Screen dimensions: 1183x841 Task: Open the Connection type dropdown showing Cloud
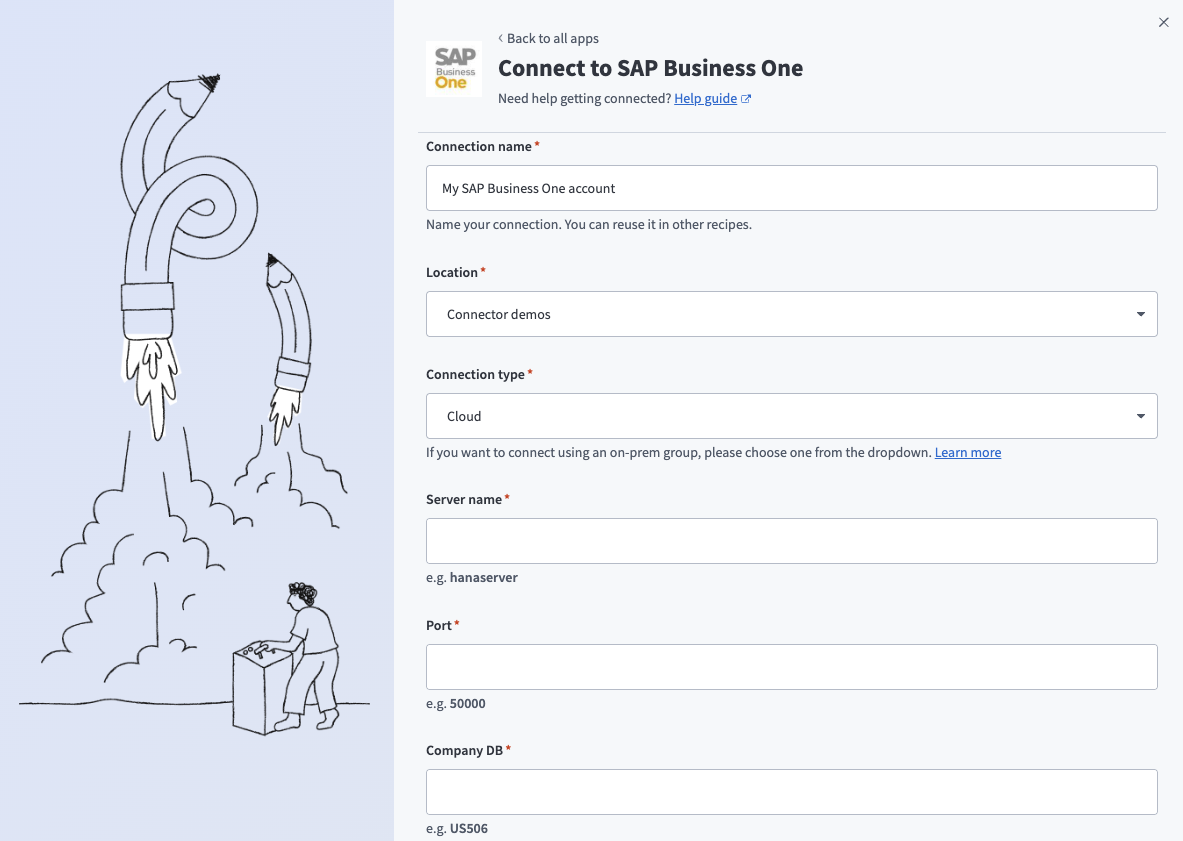click(x=780, y=416)
